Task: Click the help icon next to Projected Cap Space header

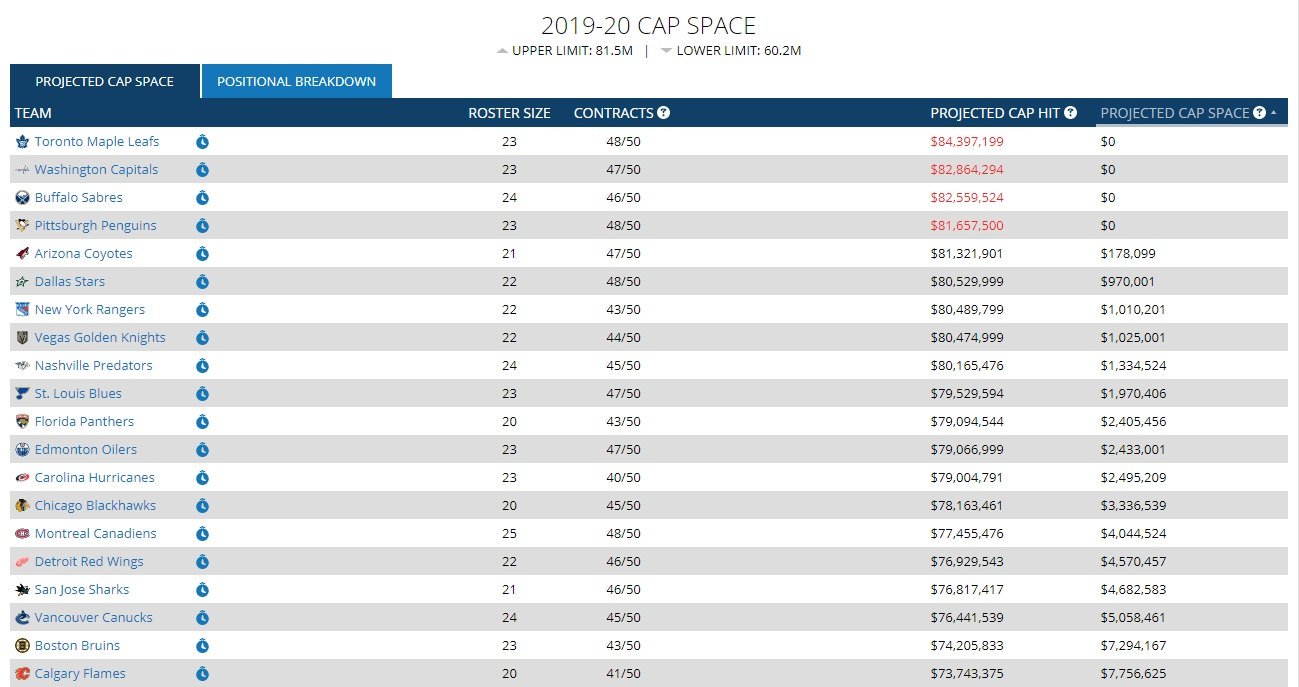Action: (x=1259, y=113)
